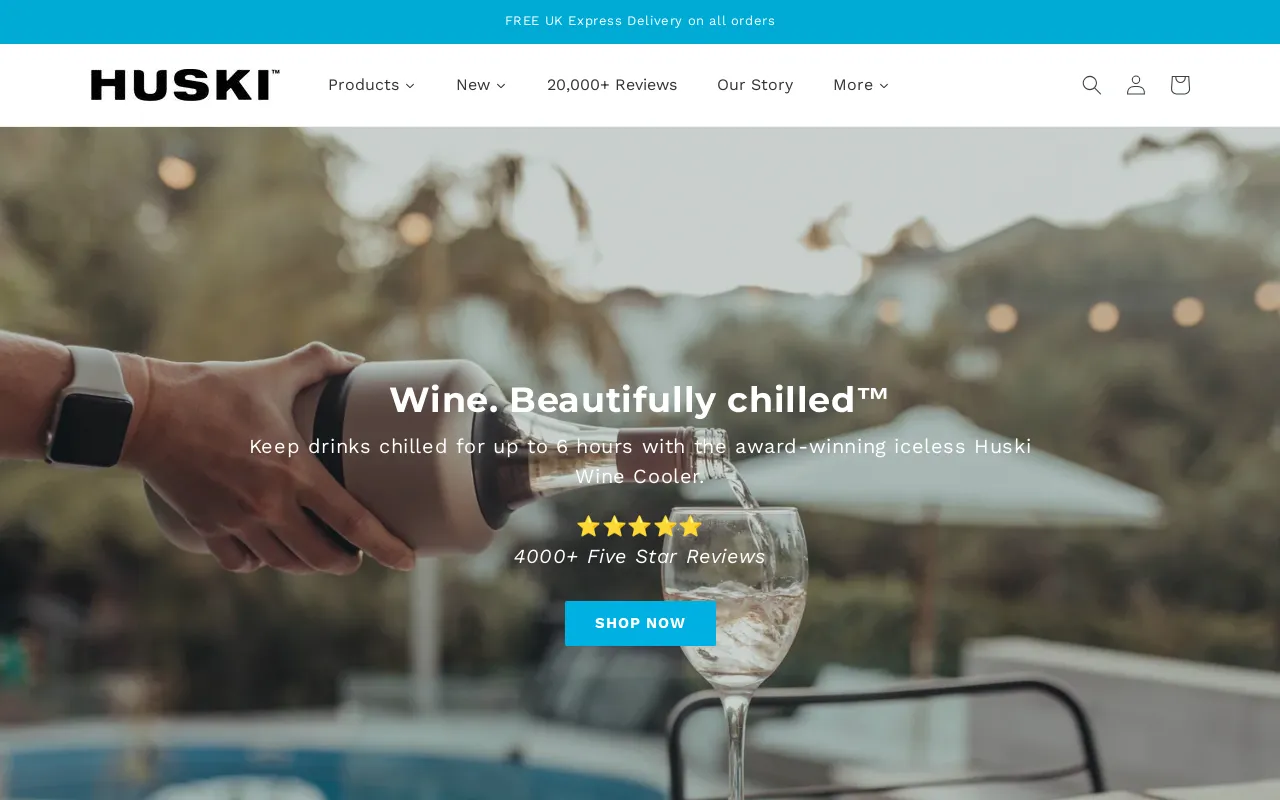The width and height of the screenshot is (1280, 800).
Task: Open the Products menu label
Action: click(363, 85)
